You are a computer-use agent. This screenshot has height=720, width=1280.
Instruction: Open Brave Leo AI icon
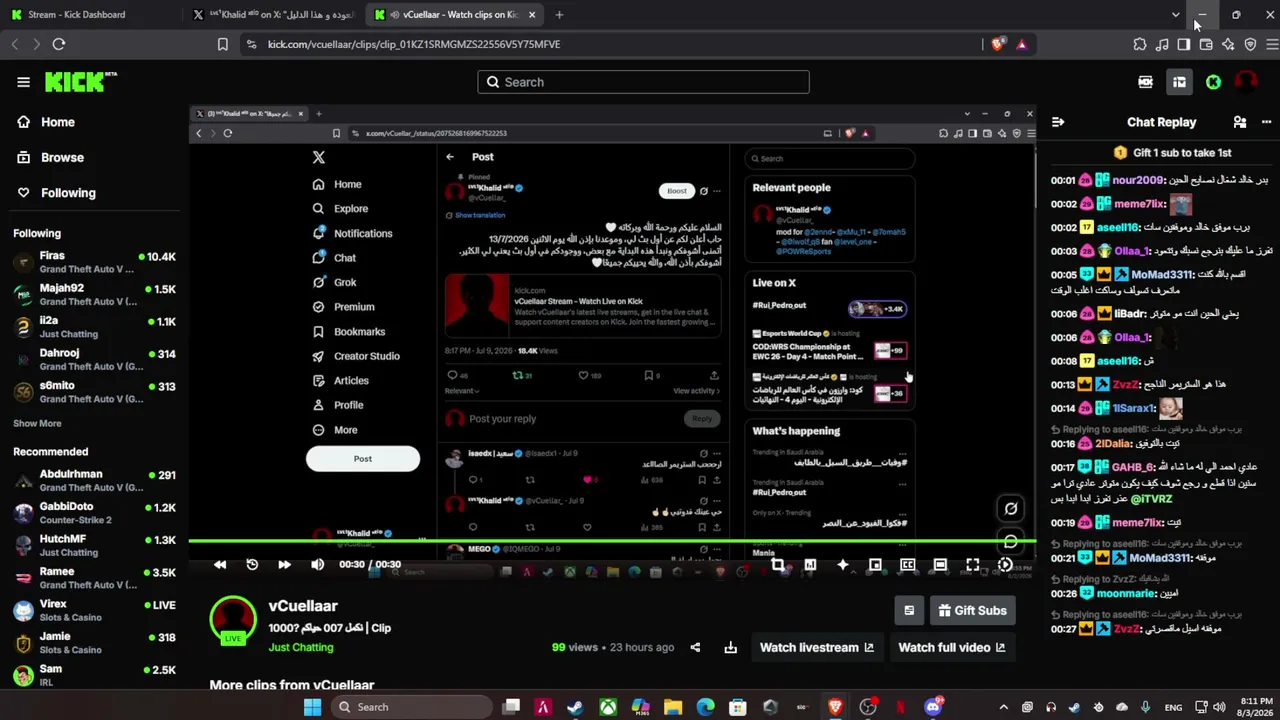coord(1228,44)
